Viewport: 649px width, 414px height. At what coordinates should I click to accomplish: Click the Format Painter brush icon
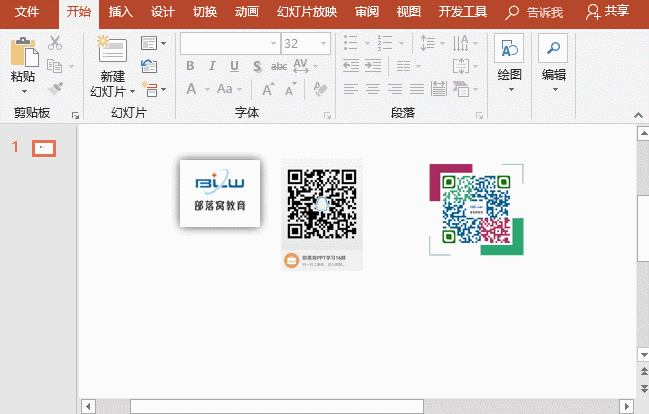click(54, 88)
